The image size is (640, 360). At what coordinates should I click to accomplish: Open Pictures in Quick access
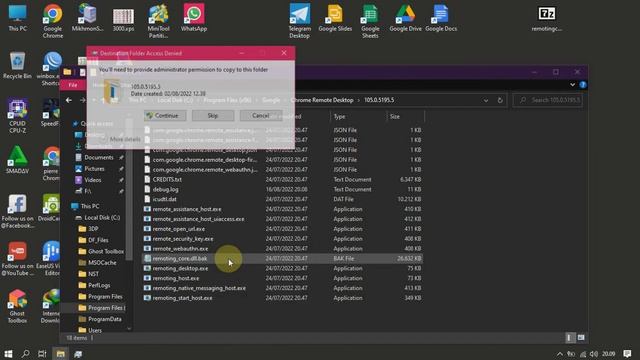point(95,169)
